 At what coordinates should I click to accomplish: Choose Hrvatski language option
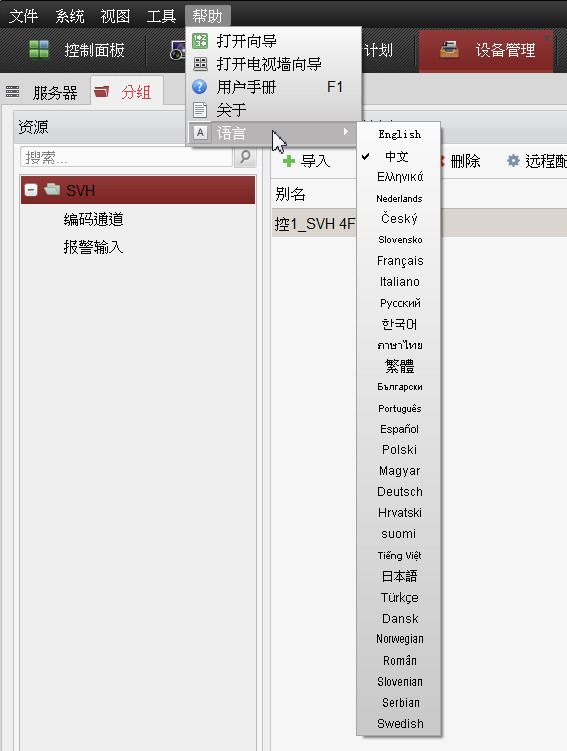pyautogui.click(x=398, y=513)
